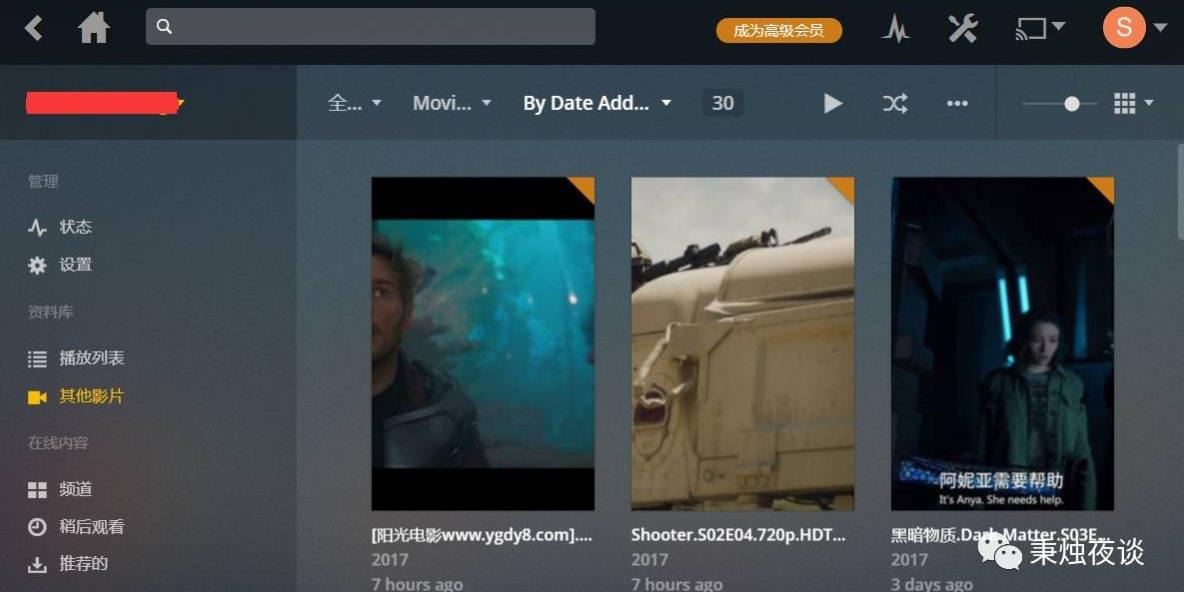Expand the user account avatar menu

coord(1133,28)
